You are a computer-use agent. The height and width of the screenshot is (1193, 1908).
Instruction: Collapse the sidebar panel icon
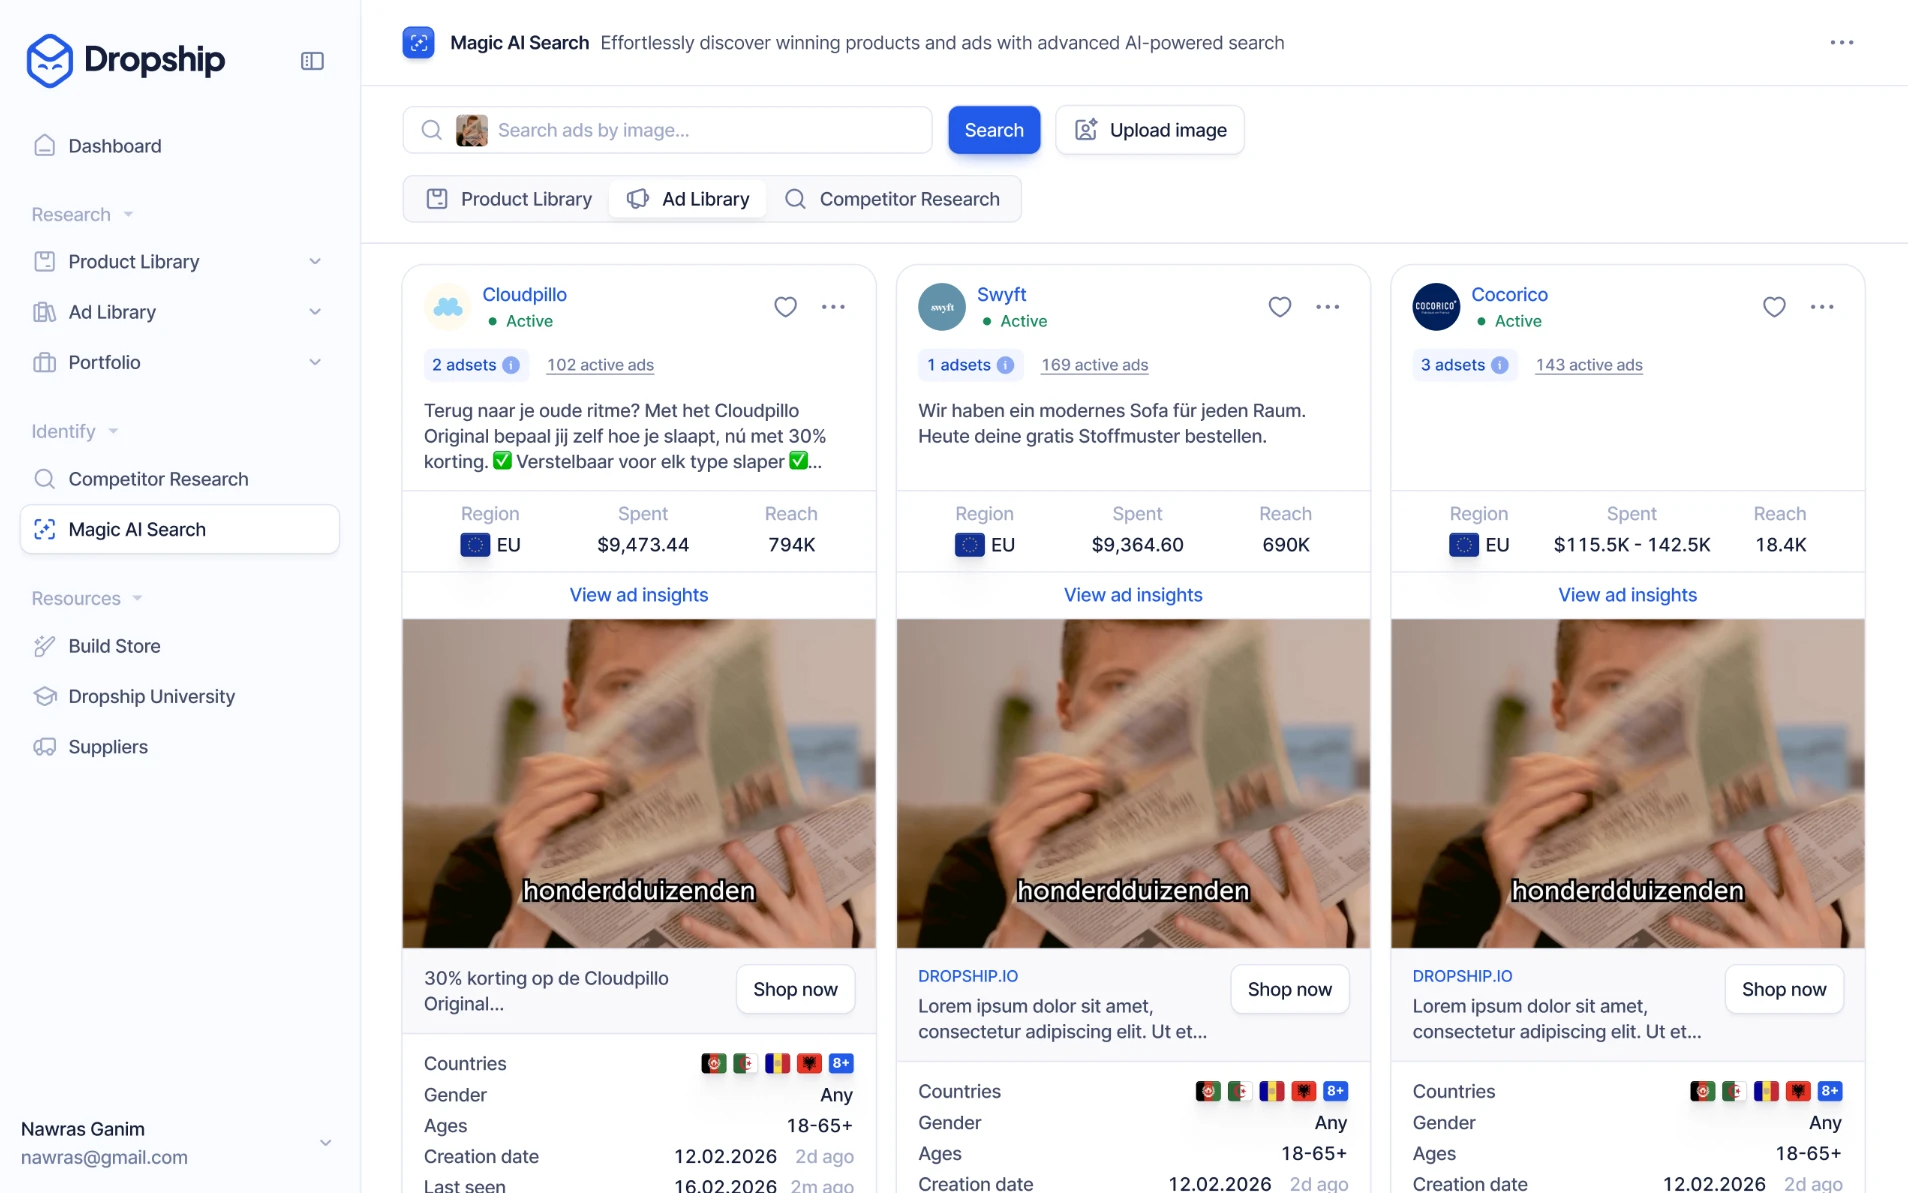(312, 61)
